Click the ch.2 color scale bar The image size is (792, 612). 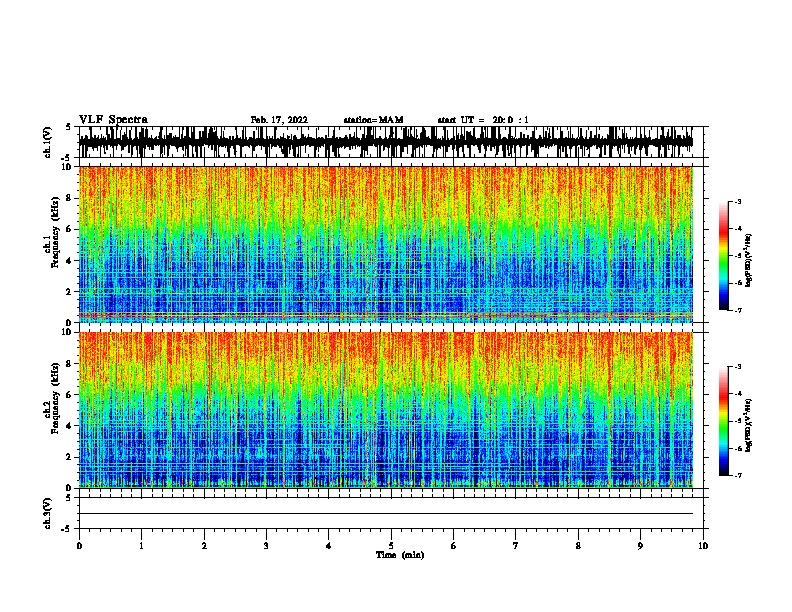point(724,421)
